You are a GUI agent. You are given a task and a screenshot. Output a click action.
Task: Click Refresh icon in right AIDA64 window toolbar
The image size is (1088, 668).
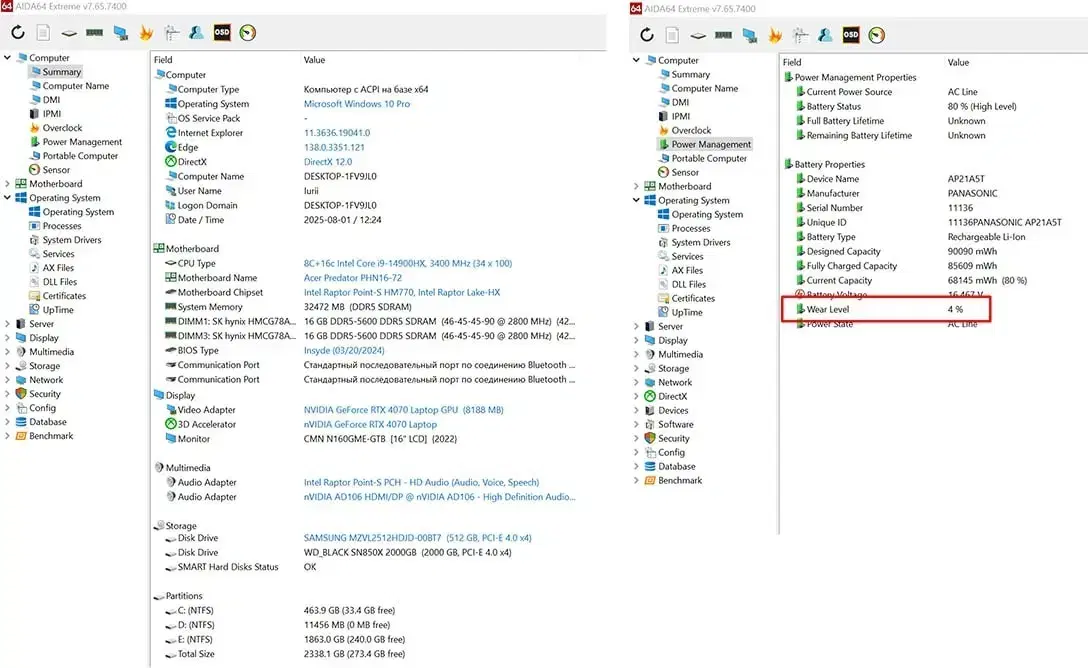(647, 35)
